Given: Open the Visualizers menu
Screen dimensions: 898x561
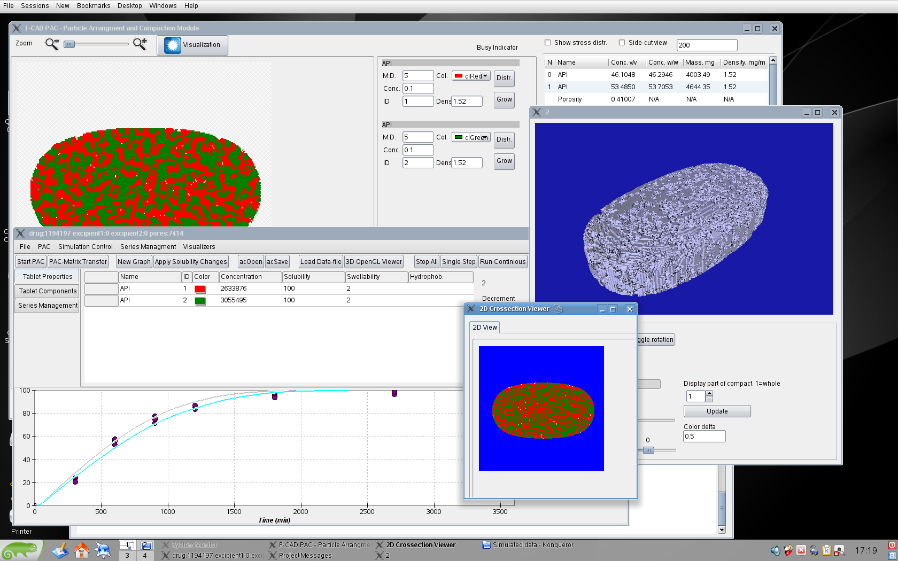Looking at the screenshot, I should click(x=199, y=246).
